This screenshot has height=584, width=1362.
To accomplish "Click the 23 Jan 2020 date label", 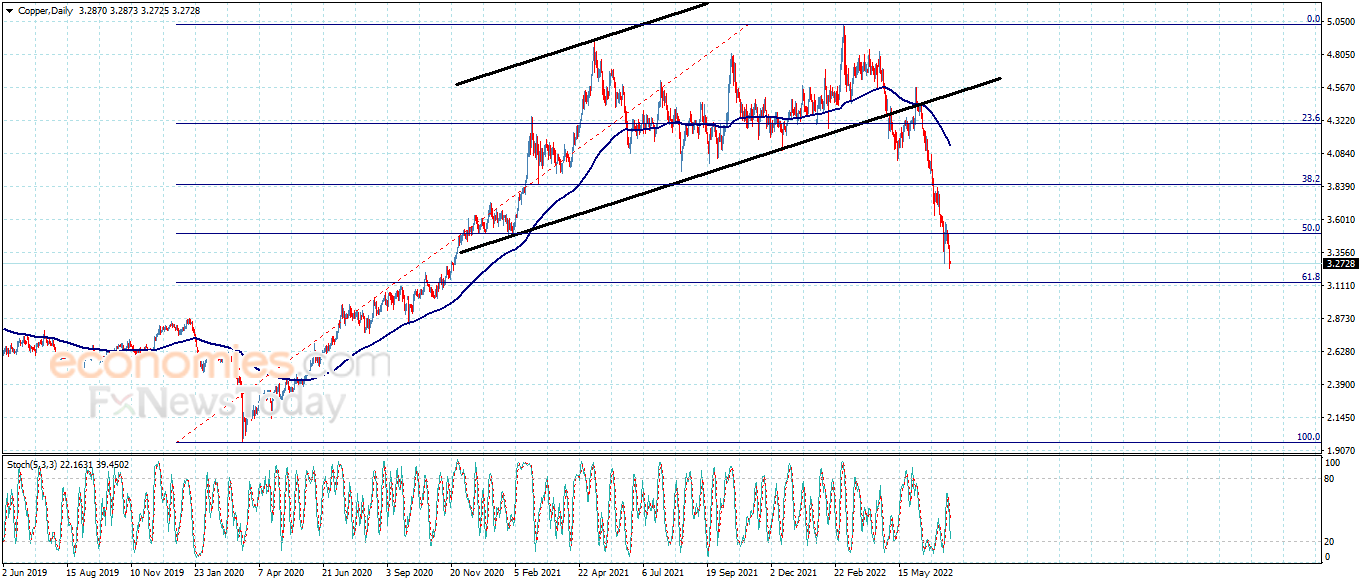I will [x=220, y=575].
